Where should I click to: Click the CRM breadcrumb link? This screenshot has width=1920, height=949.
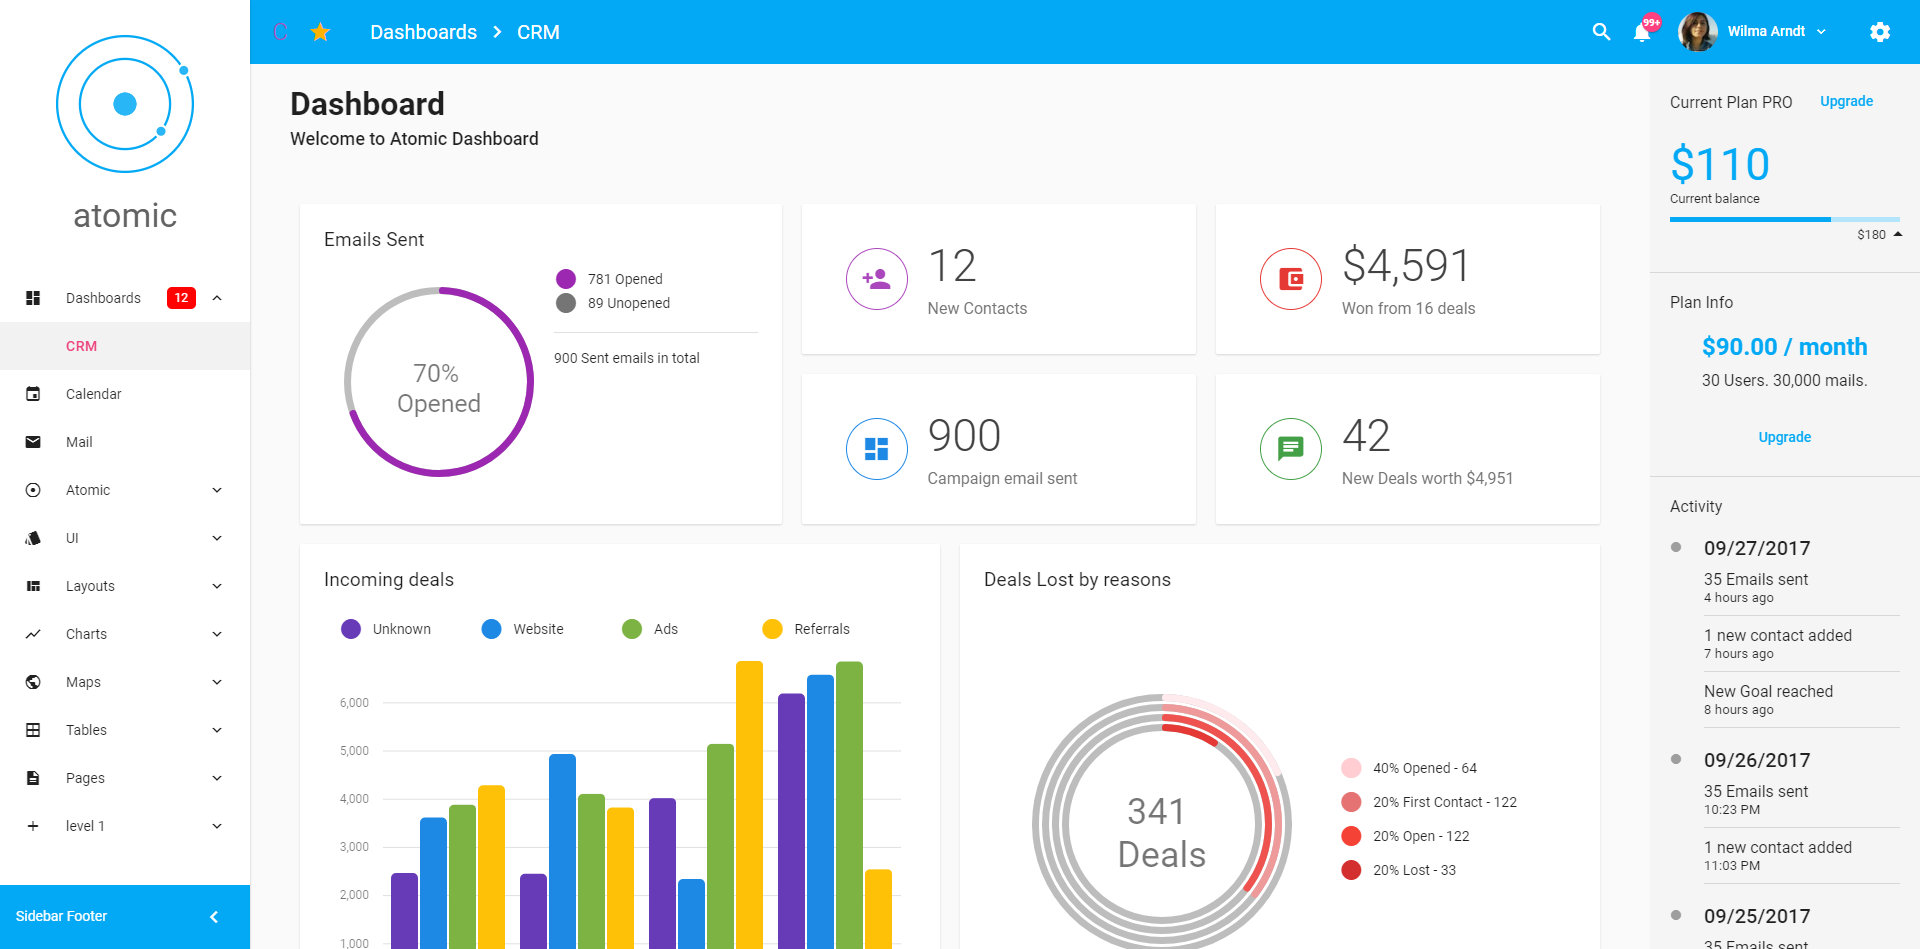coord(538,32)
